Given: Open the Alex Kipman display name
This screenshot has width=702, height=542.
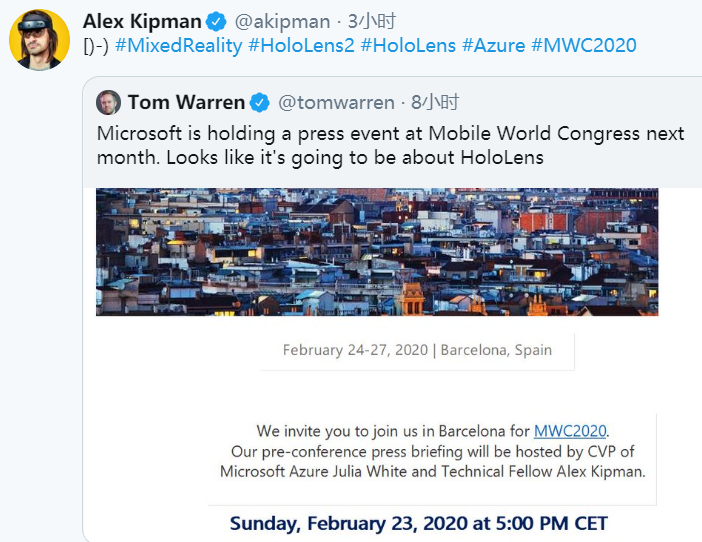Looking at the screenshot, I should (142, 21).
